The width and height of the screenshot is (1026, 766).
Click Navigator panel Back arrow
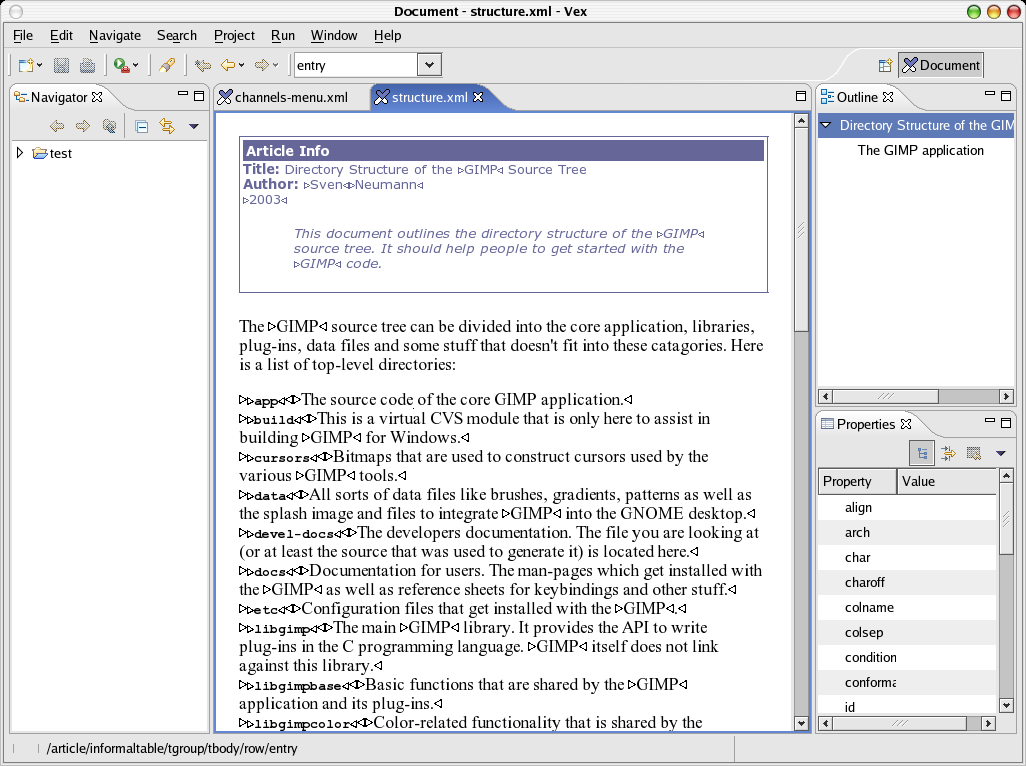click(x=57, y=126)
